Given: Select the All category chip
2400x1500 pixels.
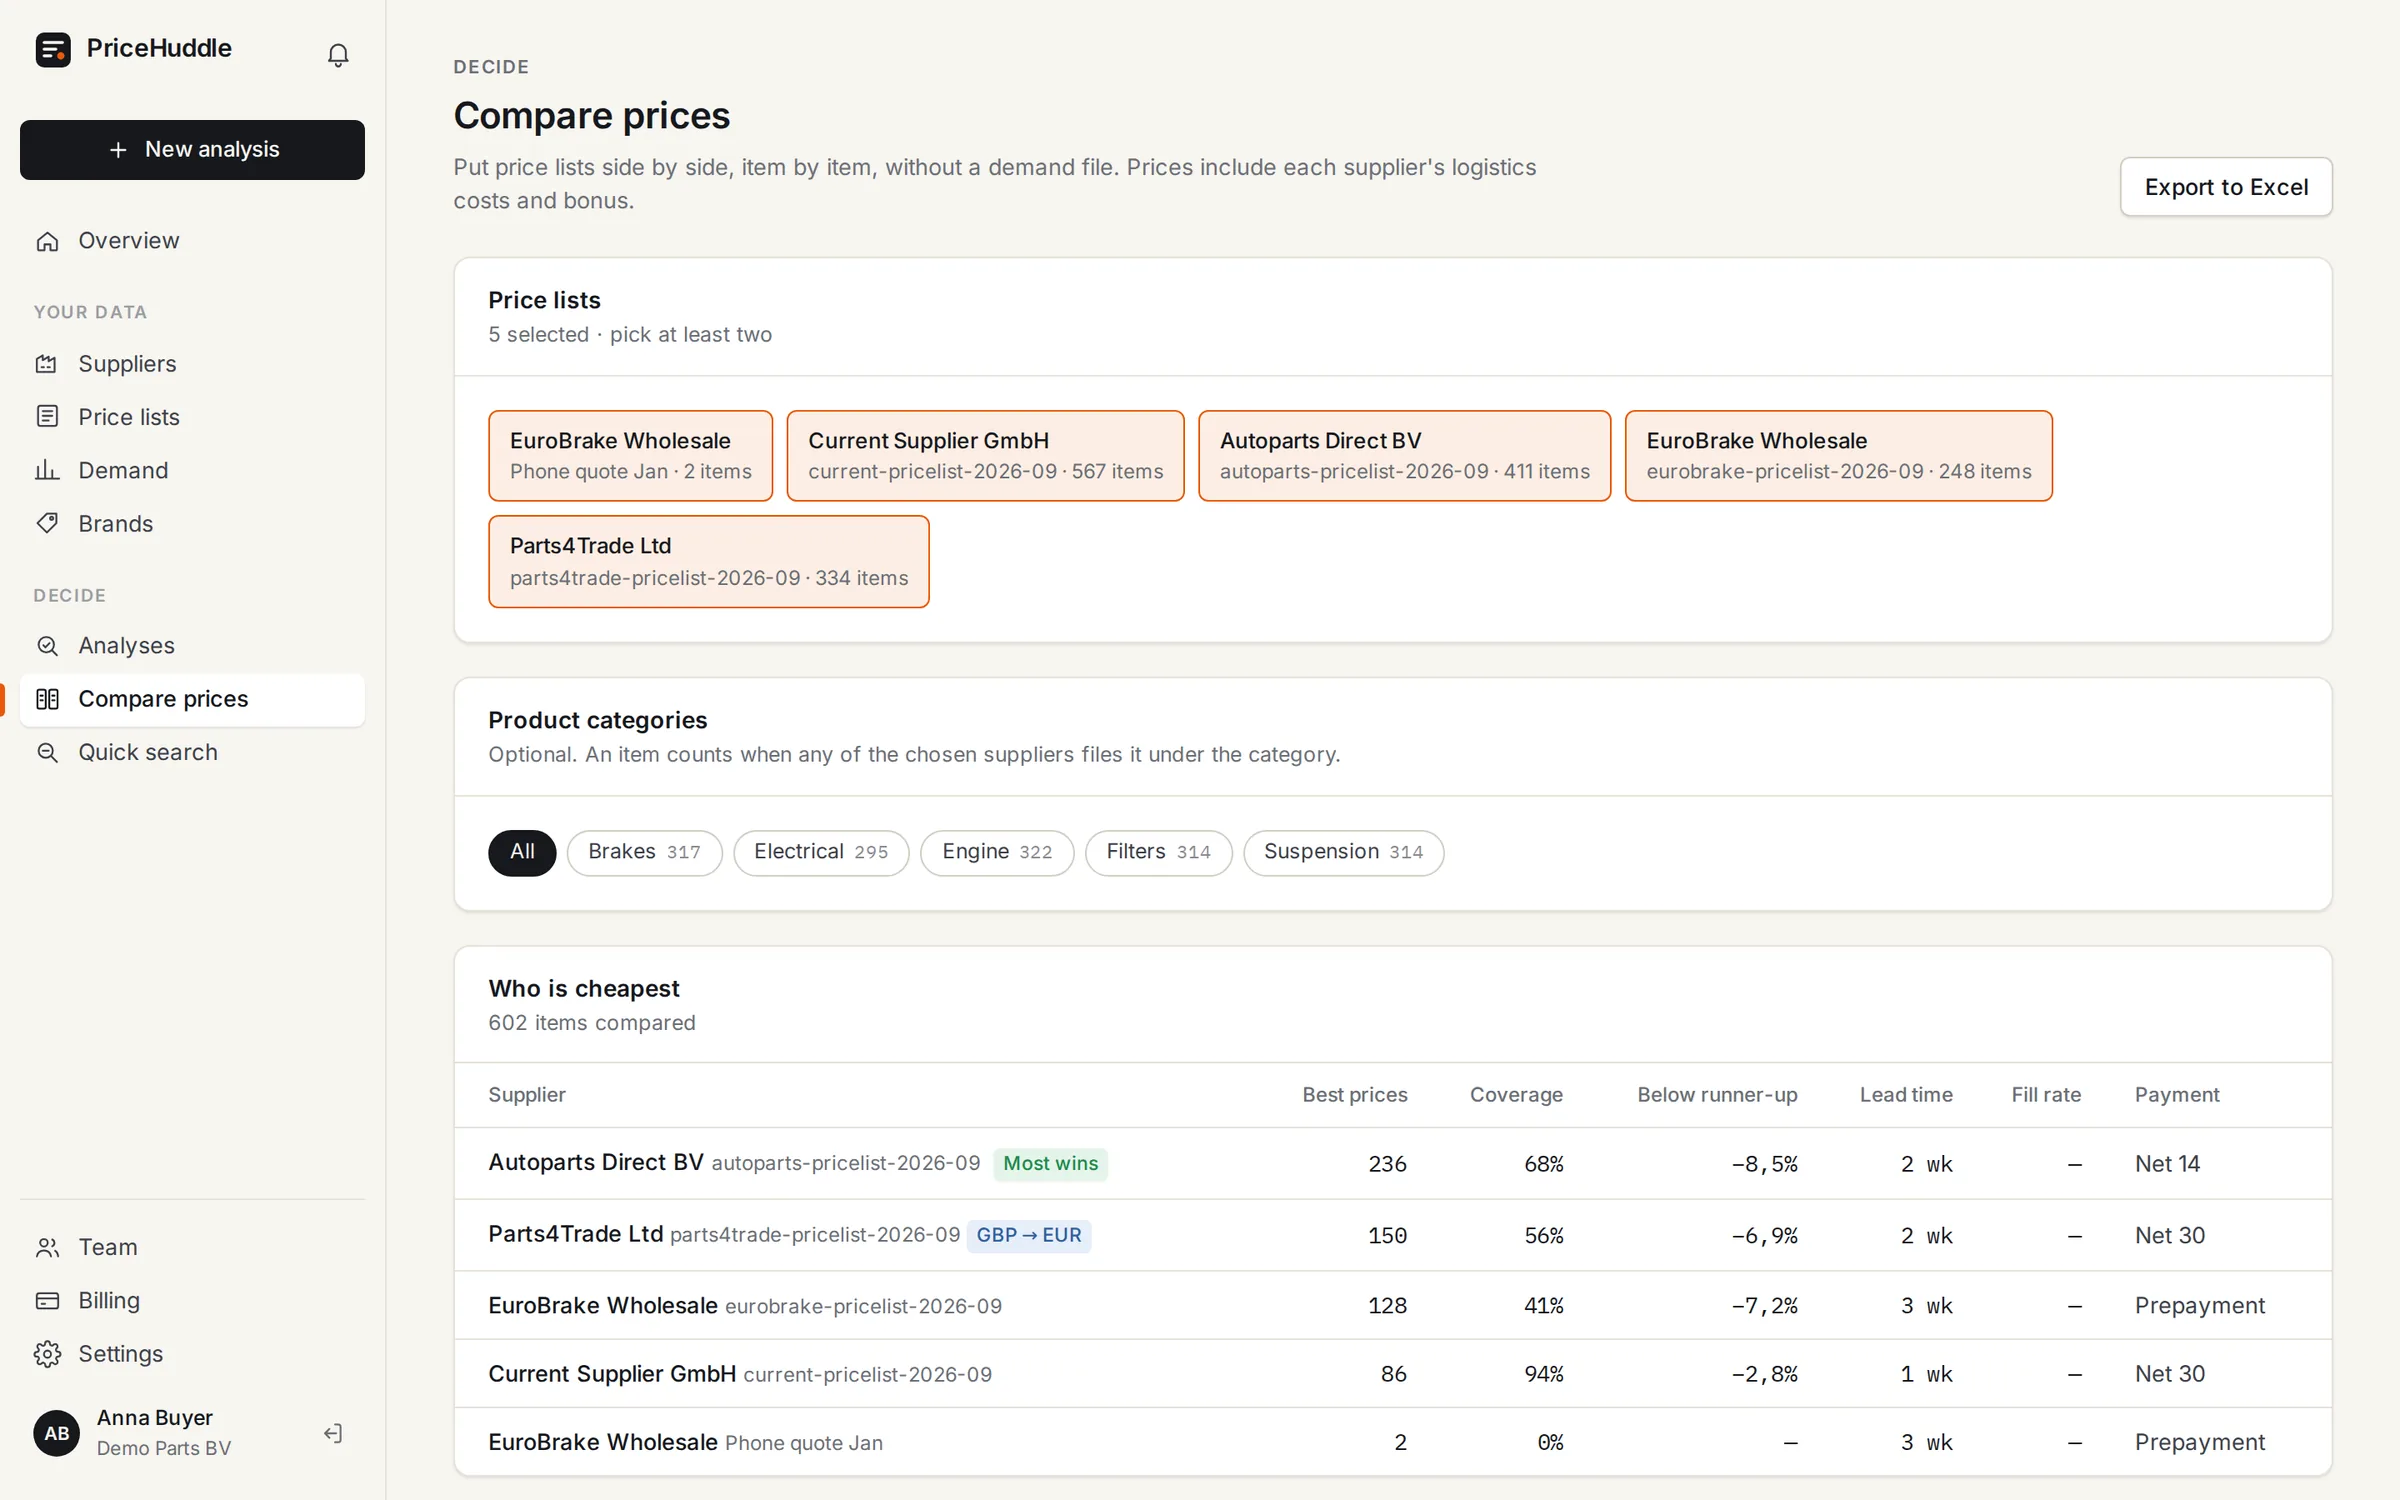Looking at the screenshot, I should pos(522,852).
